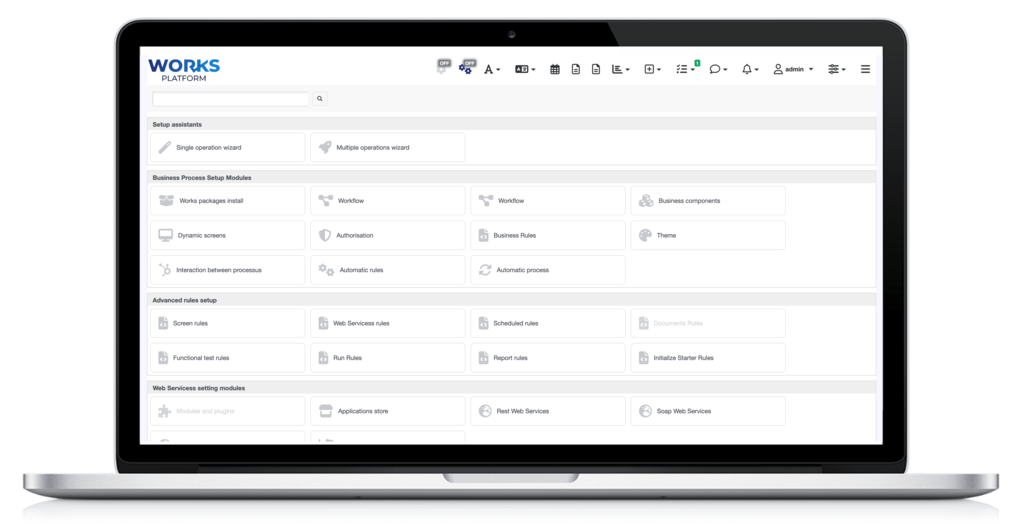Click the globe icon for Rest Web Services
Screen dimensions: 1023x526
coord(485,411)
